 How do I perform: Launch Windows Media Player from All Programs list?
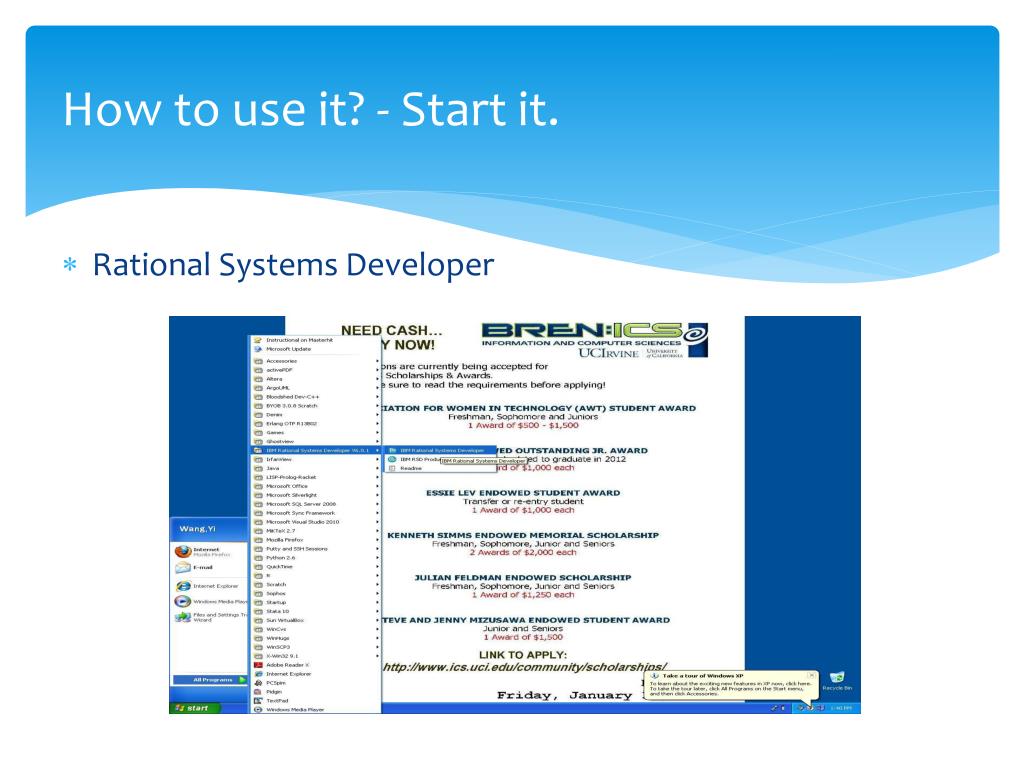click(315, 710)
